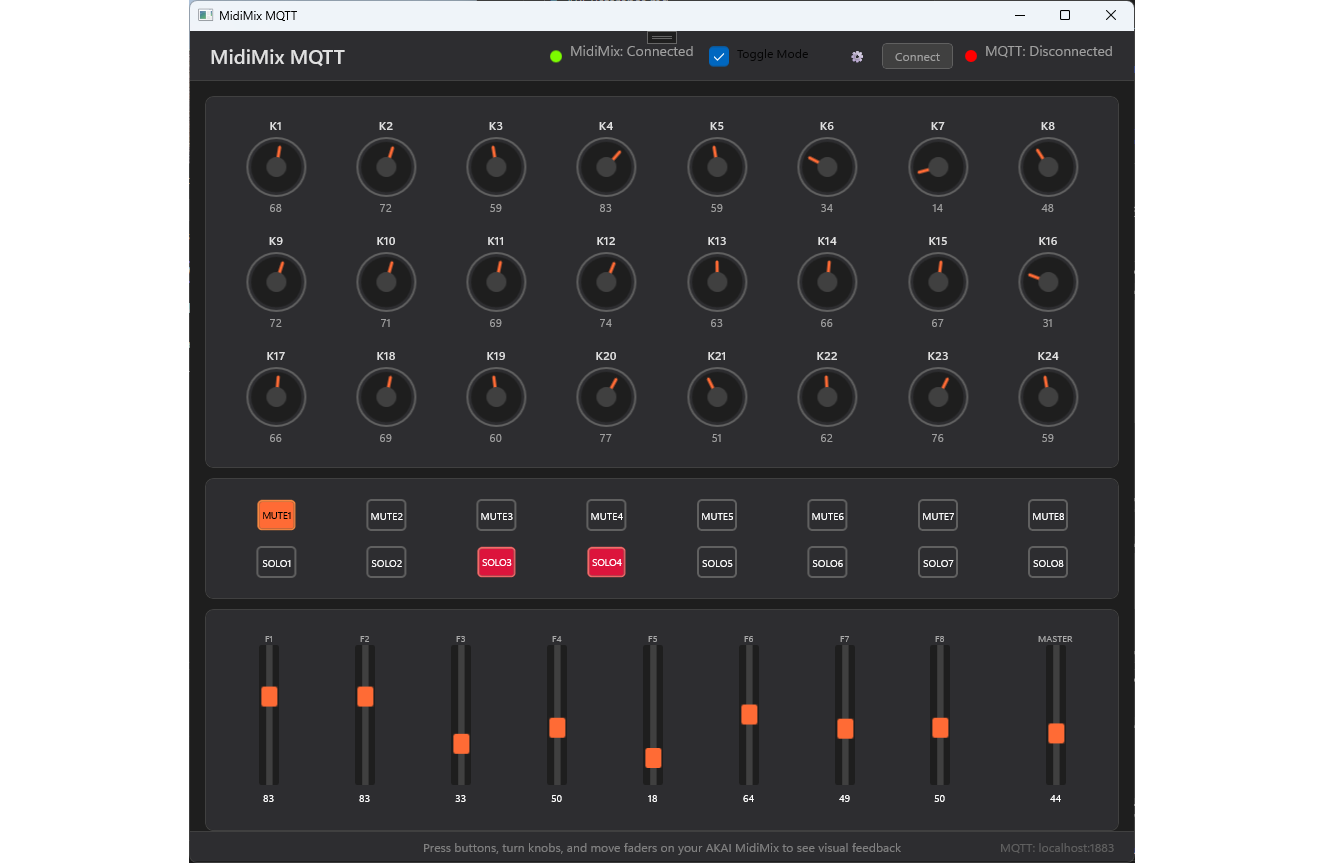Click the F8 fader handle
This screenshot has height=863, width=1324.
click(940, 728)
